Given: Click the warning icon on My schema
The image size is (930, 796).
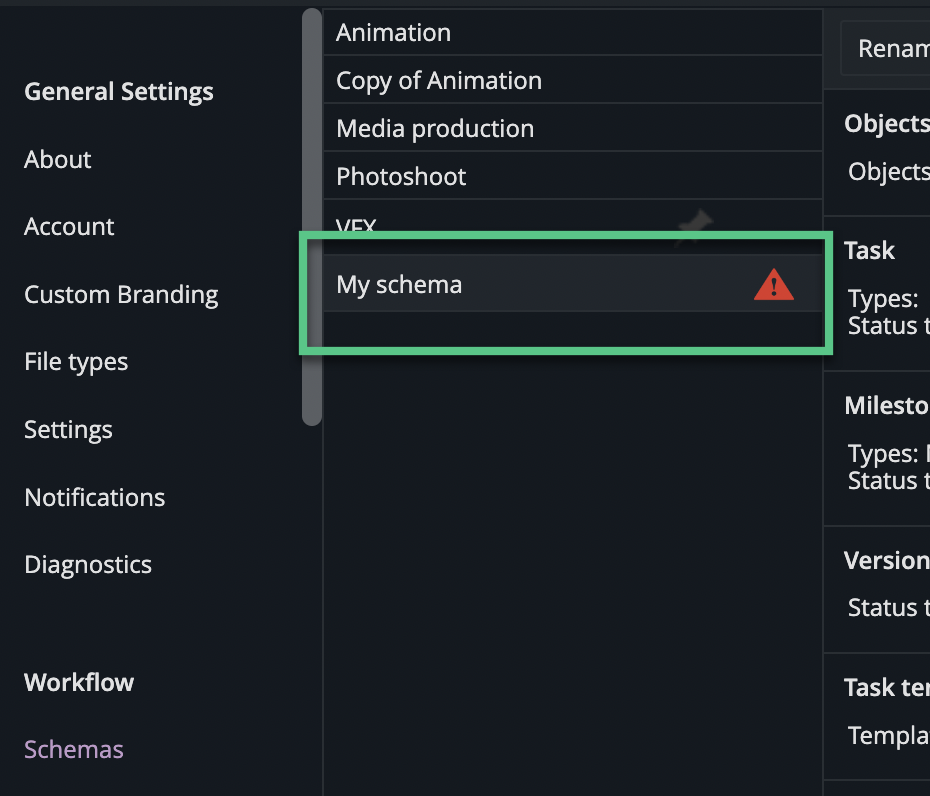Looking at the screenshot, I should [x=774, y=285].
